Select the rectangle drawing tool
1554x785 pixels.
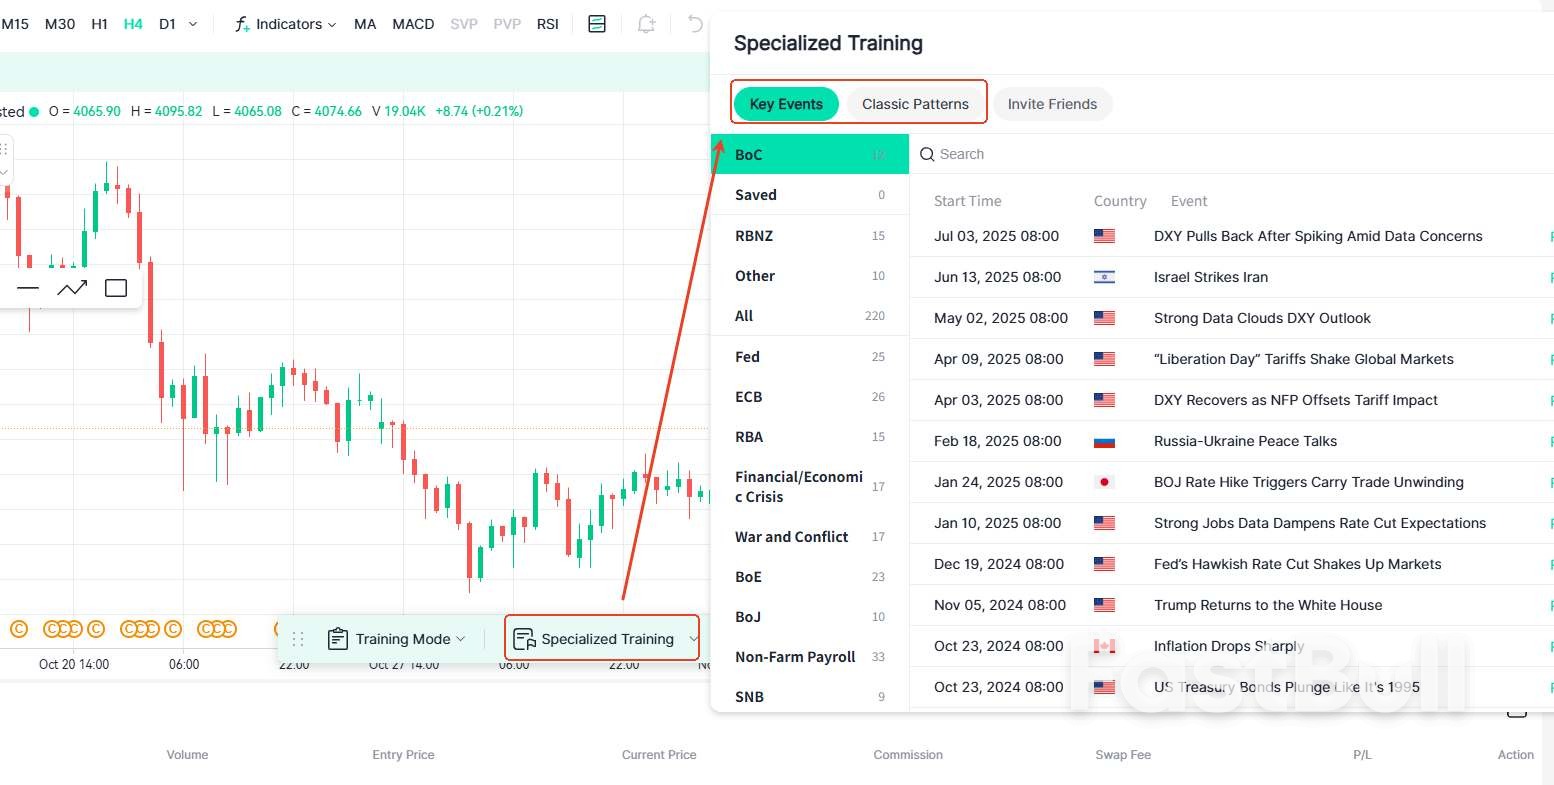(115, 287)
